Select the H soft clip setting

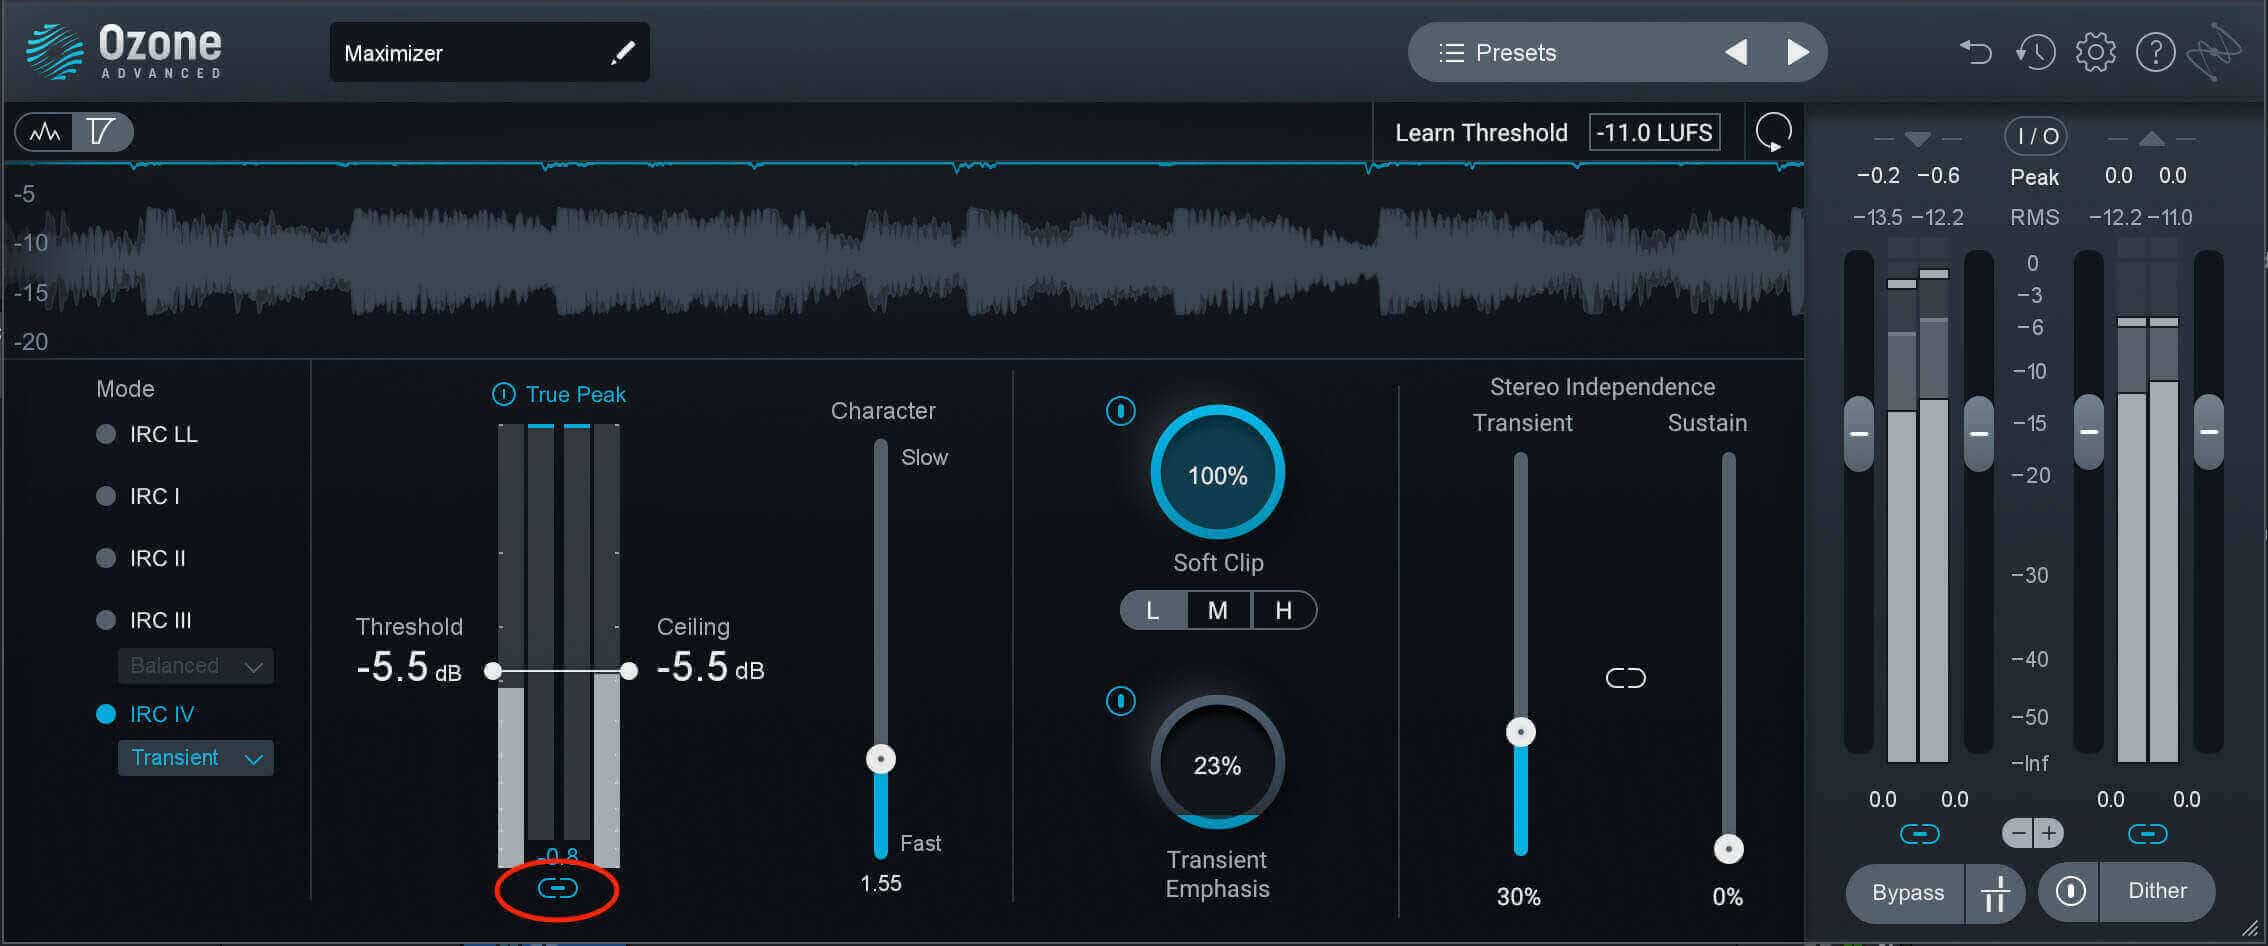[x=1284, y=610]
